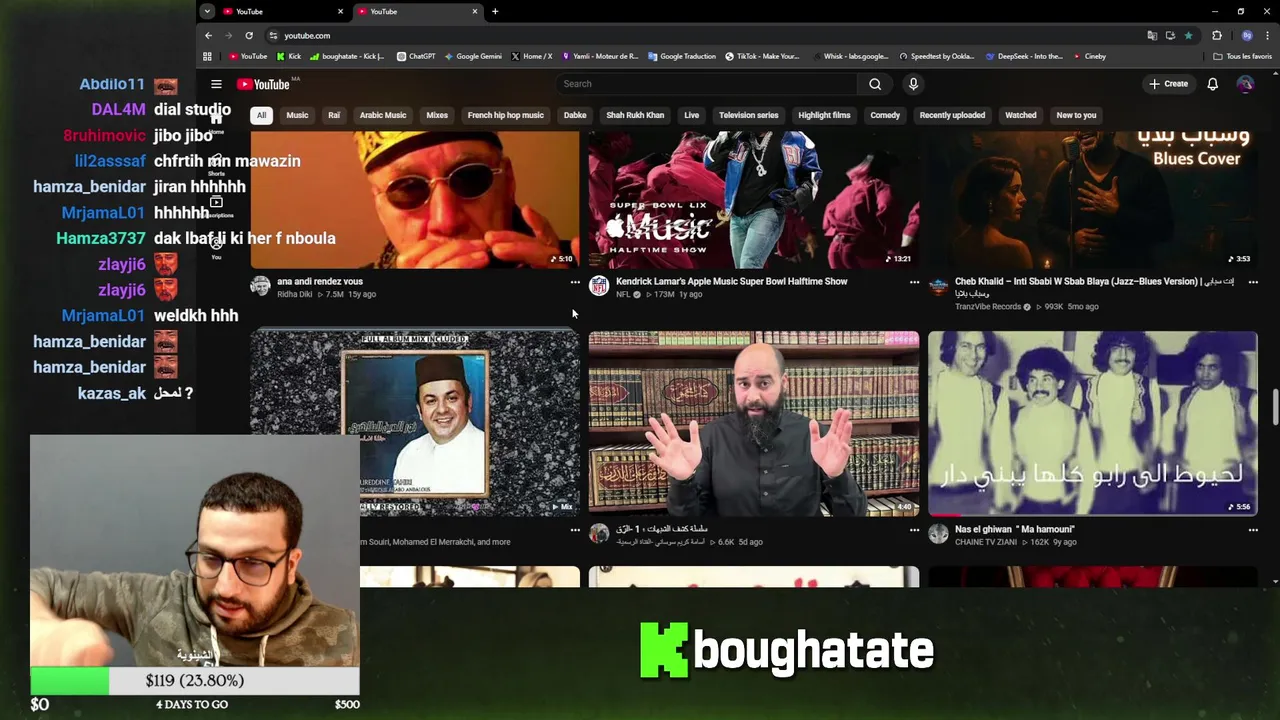Open the TranzVibe Records channel avatar

(x=938, y=286)
